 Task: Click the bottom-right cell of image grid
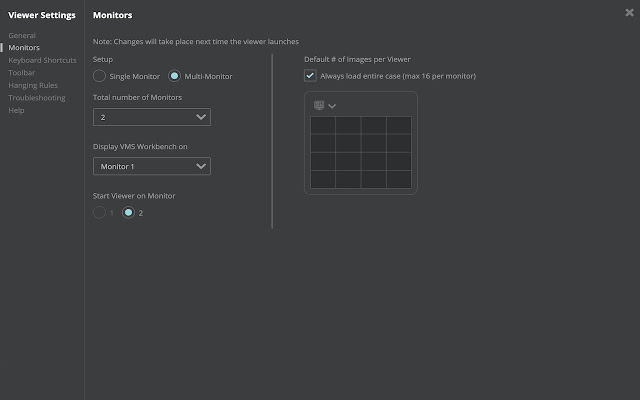coord(399,179)
